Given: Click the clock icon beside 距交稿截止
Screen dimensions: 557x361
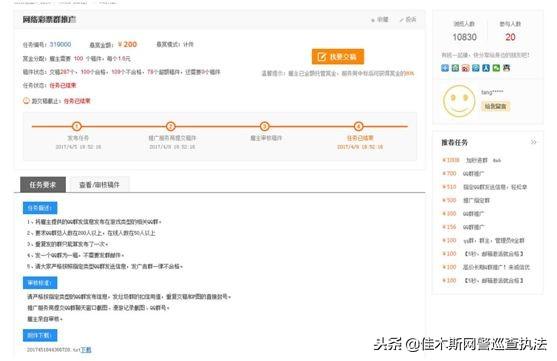Looking at the screenshot, I should click(26, 101).
